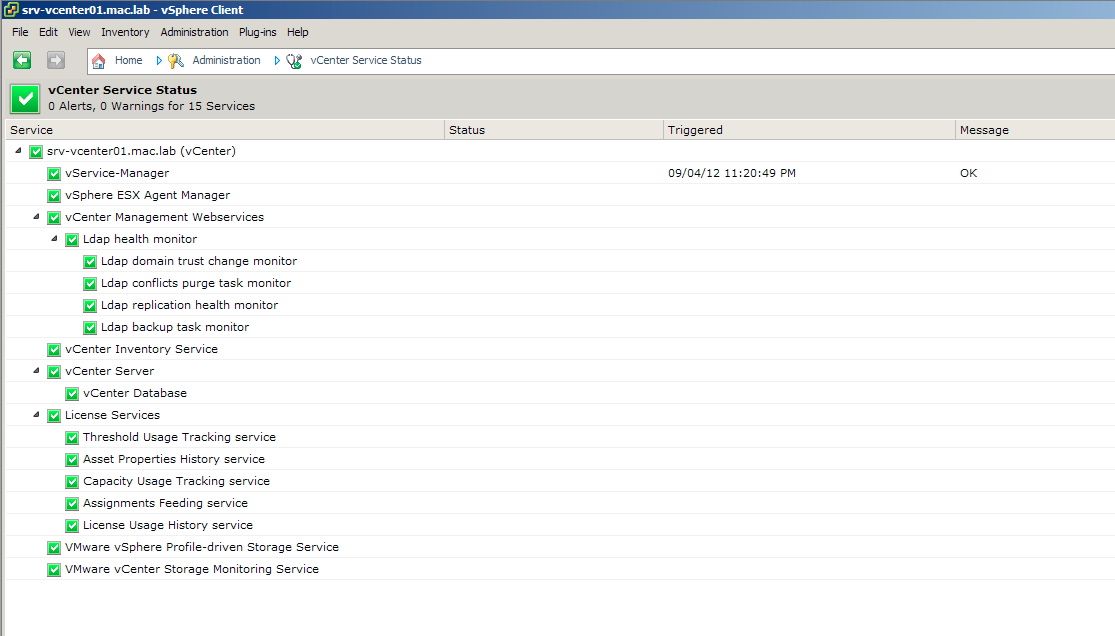Collapse the Ldap health monitor node
The width and height of the screenshot is (1115, 636).
coord(54,239)
